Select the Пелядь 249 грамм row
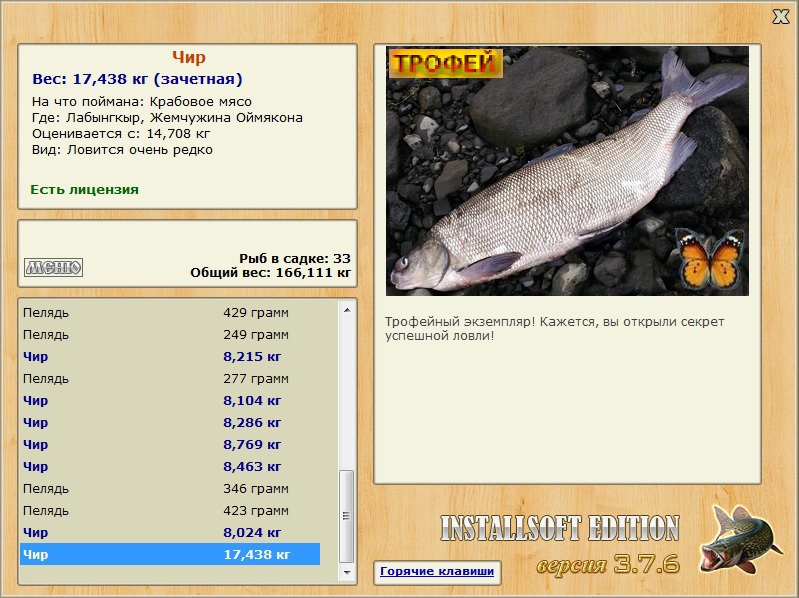 pyautogui.click(x=170, y=335)
